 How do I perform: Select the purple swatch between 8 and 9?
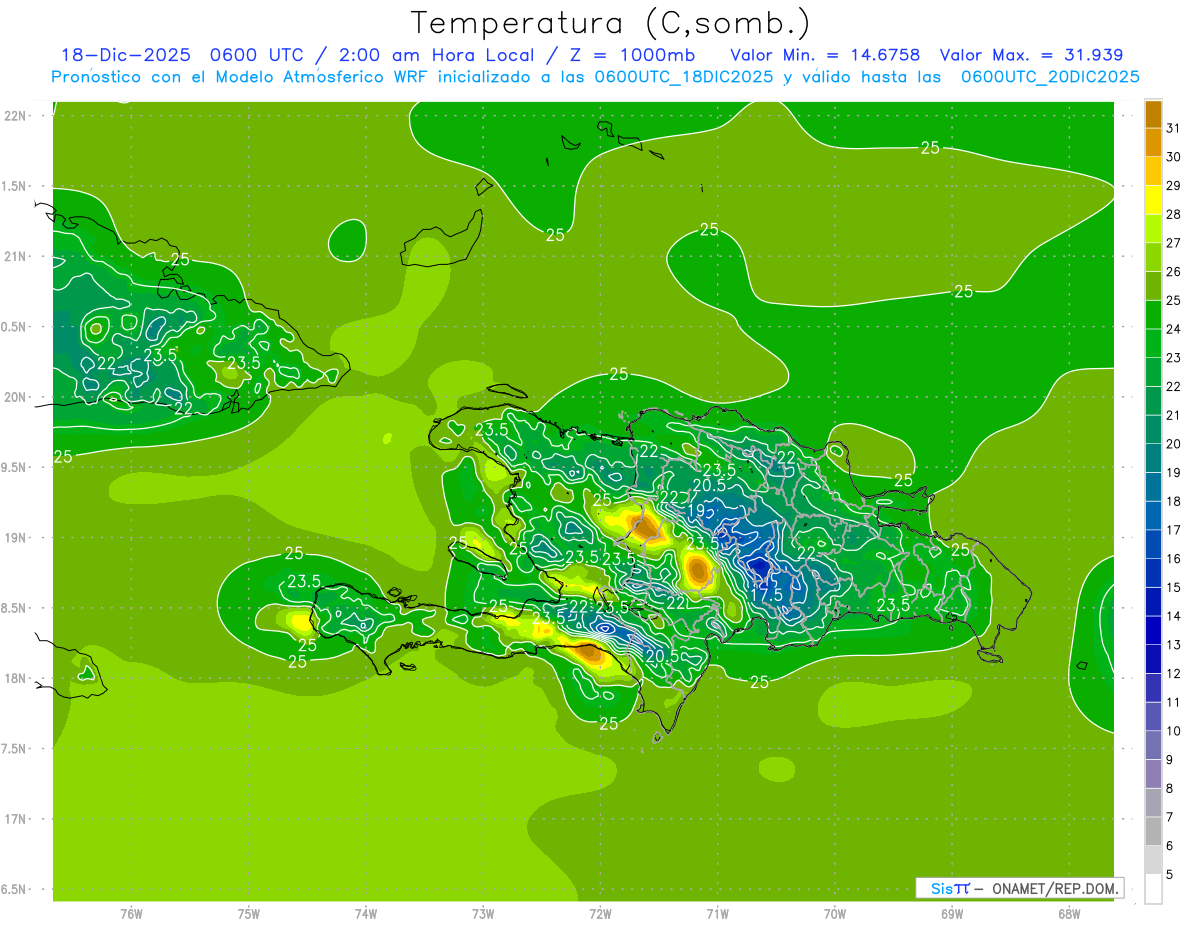pyautogui.click(x=1153, y=775)
